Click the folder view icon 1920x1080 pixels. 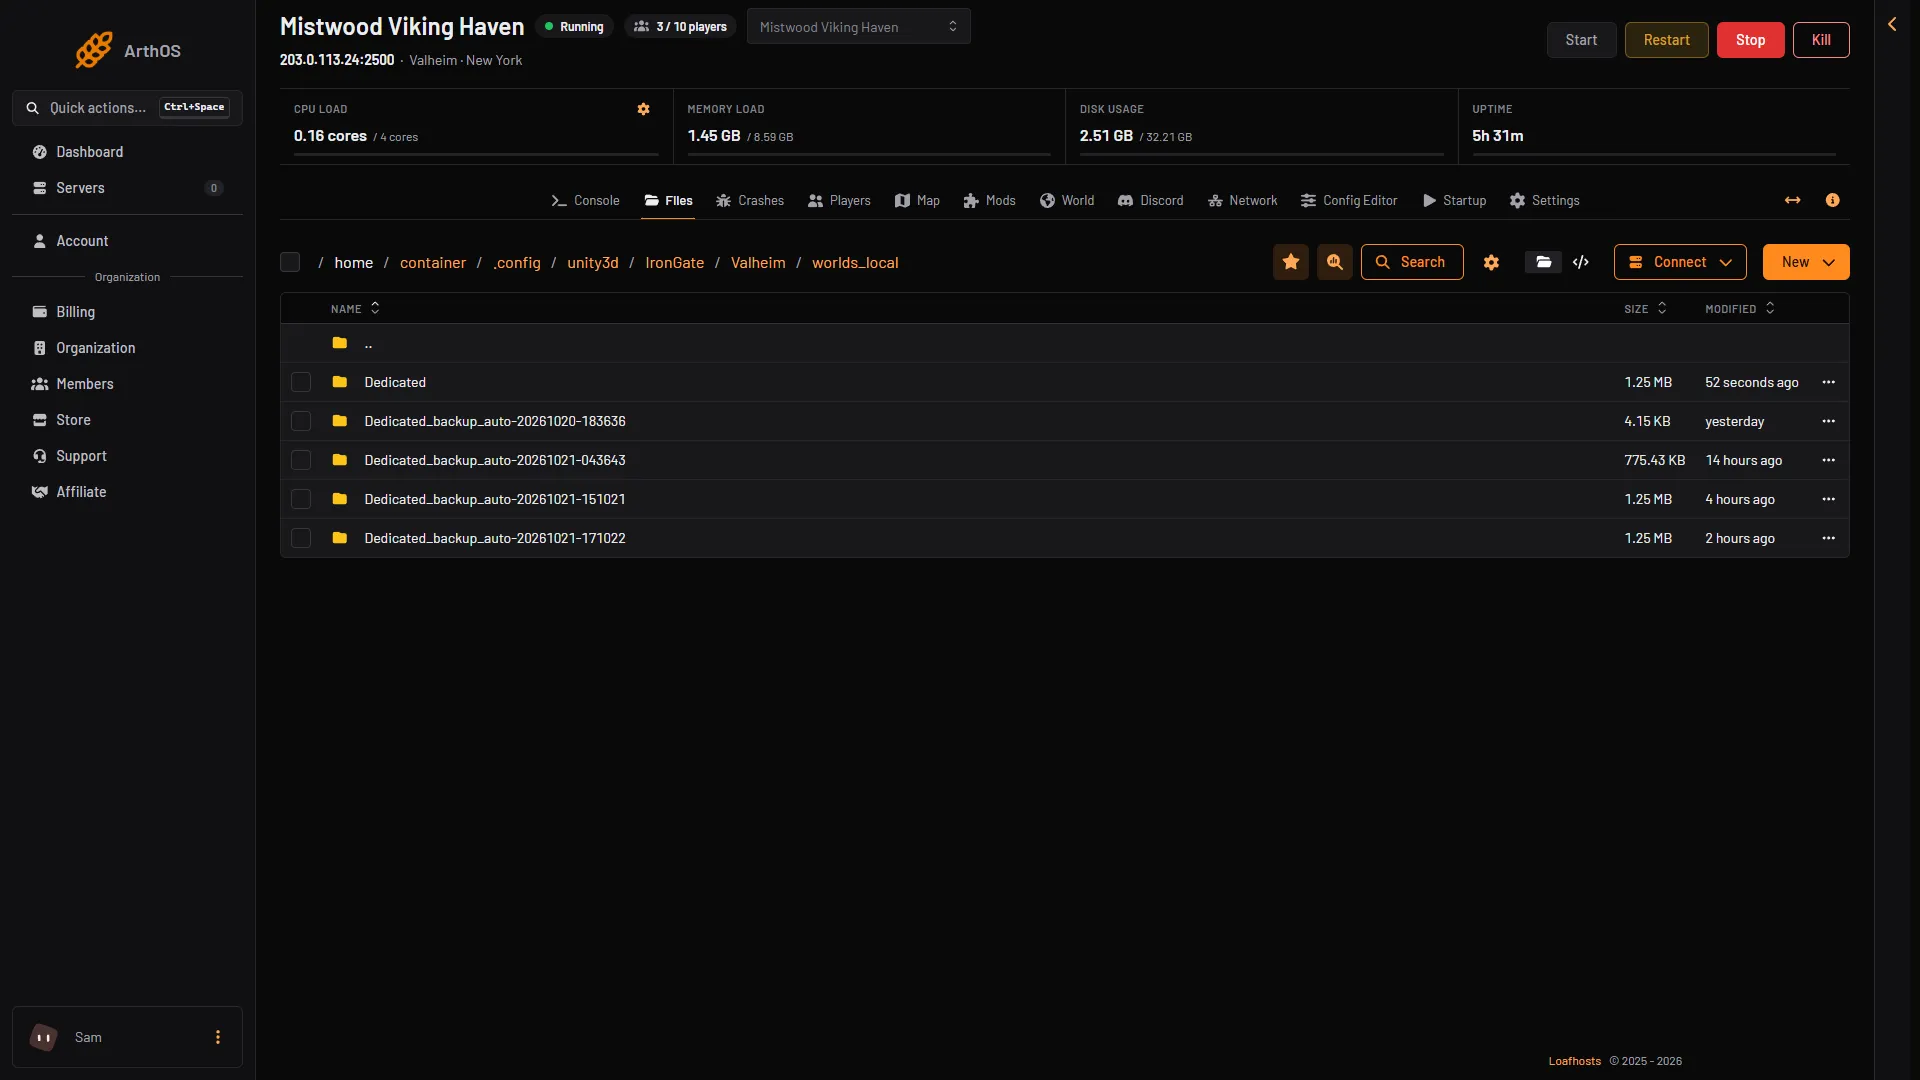click(x=1543, y=262)
